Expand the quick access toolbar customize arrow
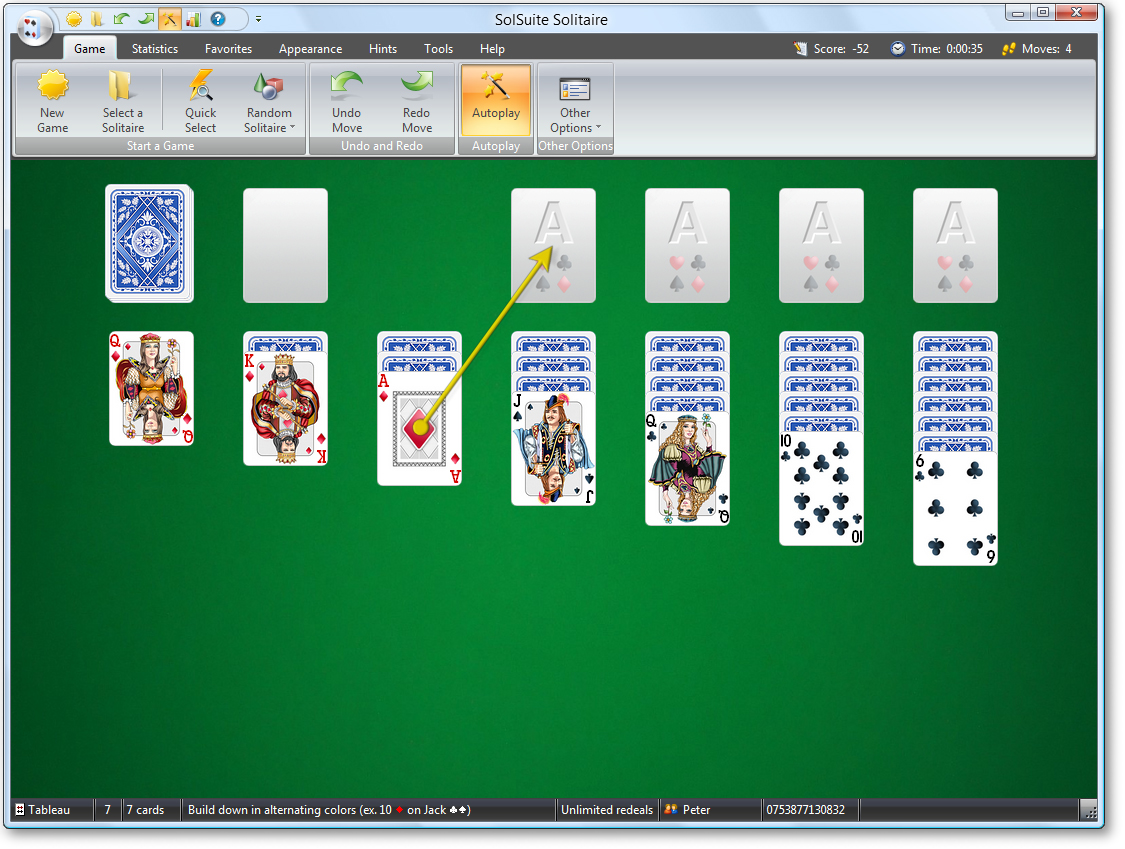This screenshot has width=1125, height=849. pos(258,19)
